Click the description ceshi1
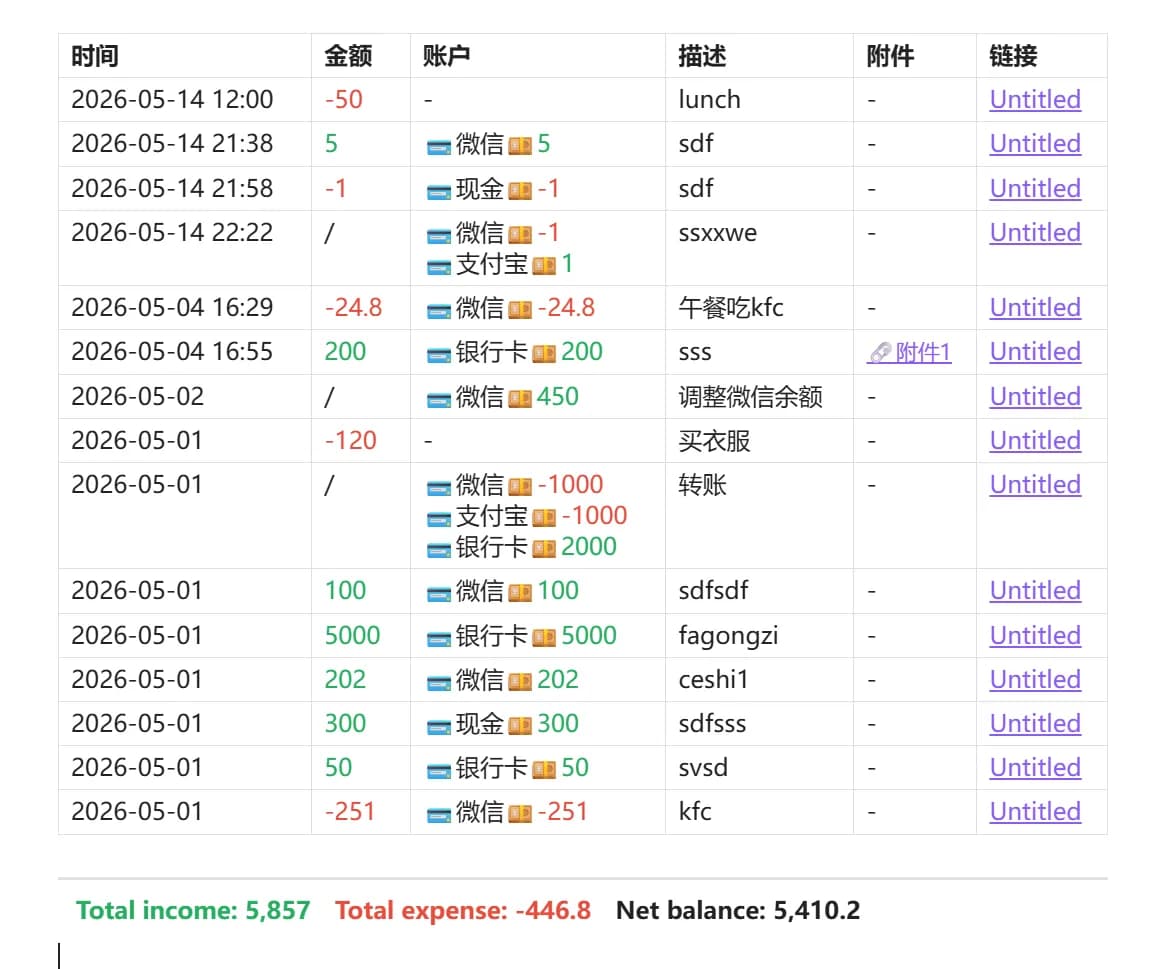1176x969 pixels. [x=713, y=680]
